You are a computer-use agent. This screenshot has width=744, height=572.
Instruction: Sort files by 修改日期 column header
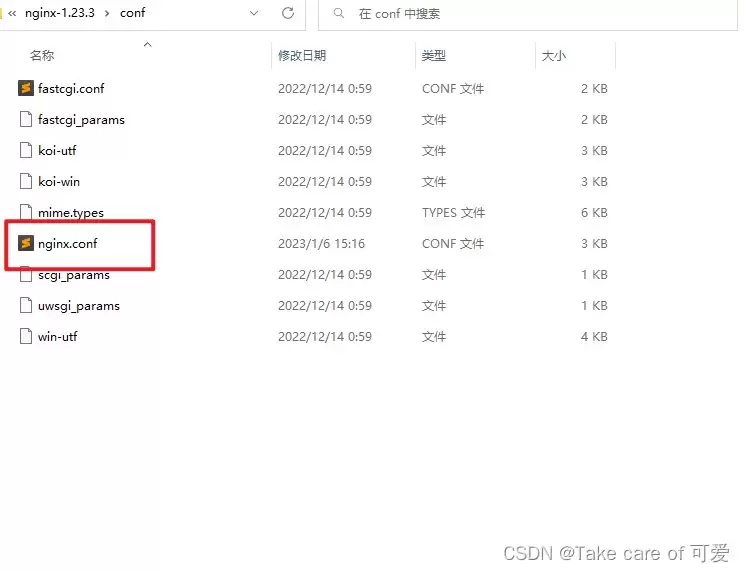pyautogui.click(x=302, y=55)
